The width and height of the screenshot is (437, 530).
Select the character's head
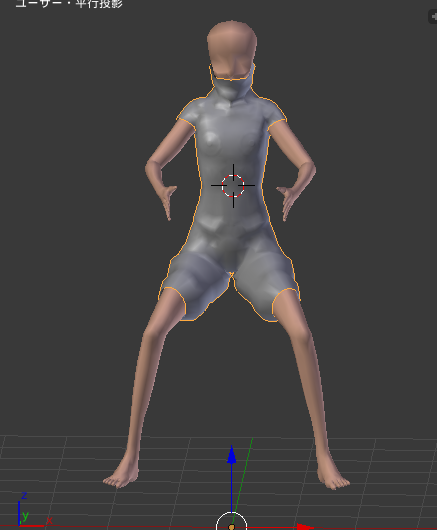click(x=232, y=50)
